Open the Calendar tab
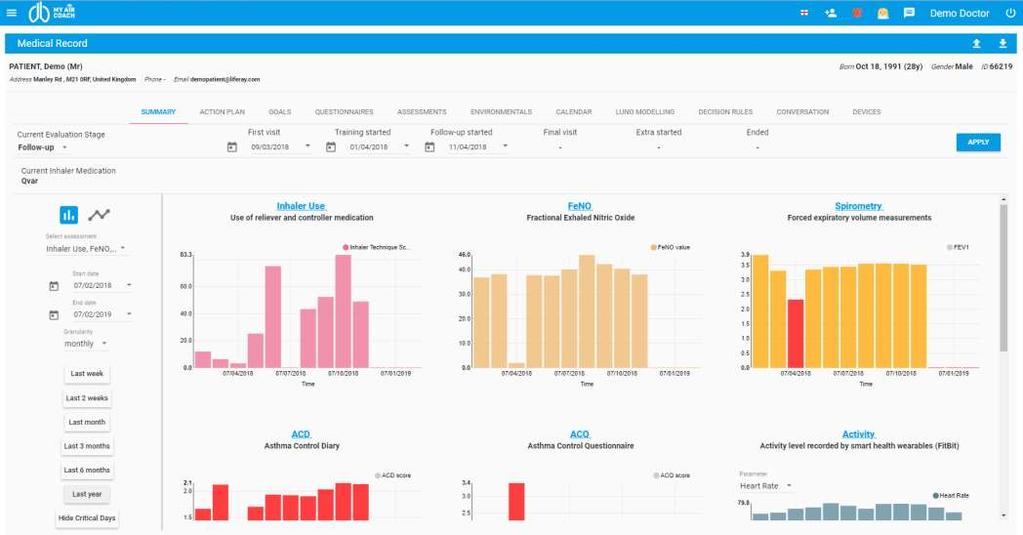Screen dimensions: 1023x535 click(573, 112)
